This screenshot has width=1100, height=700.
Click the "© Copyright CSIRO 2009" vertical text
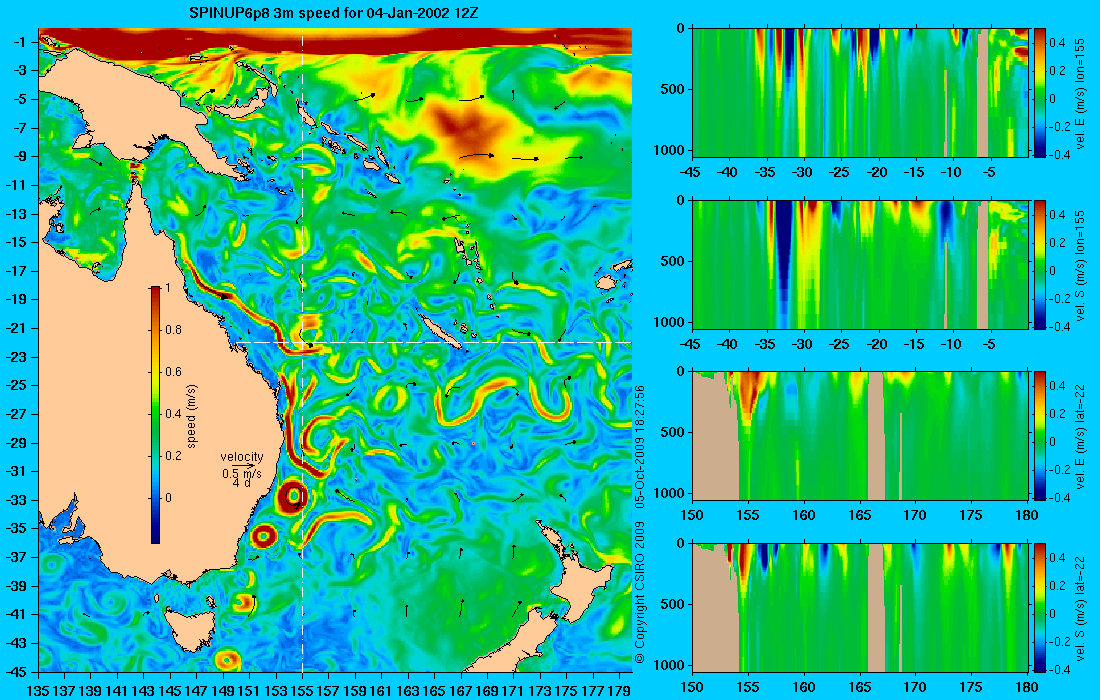[x=639, y=593]
